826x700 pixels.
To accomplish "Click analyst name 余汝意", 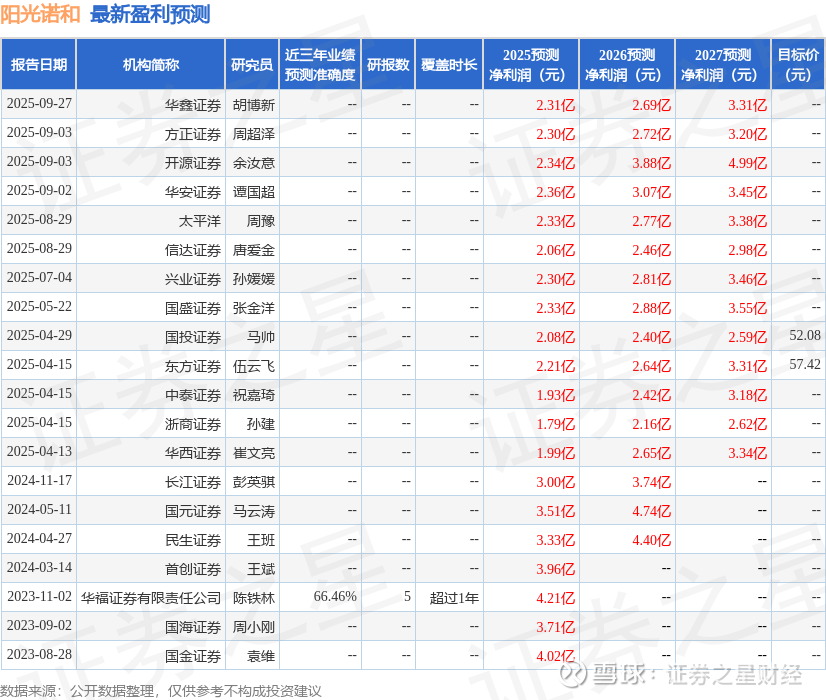I will tap(254, 163).
